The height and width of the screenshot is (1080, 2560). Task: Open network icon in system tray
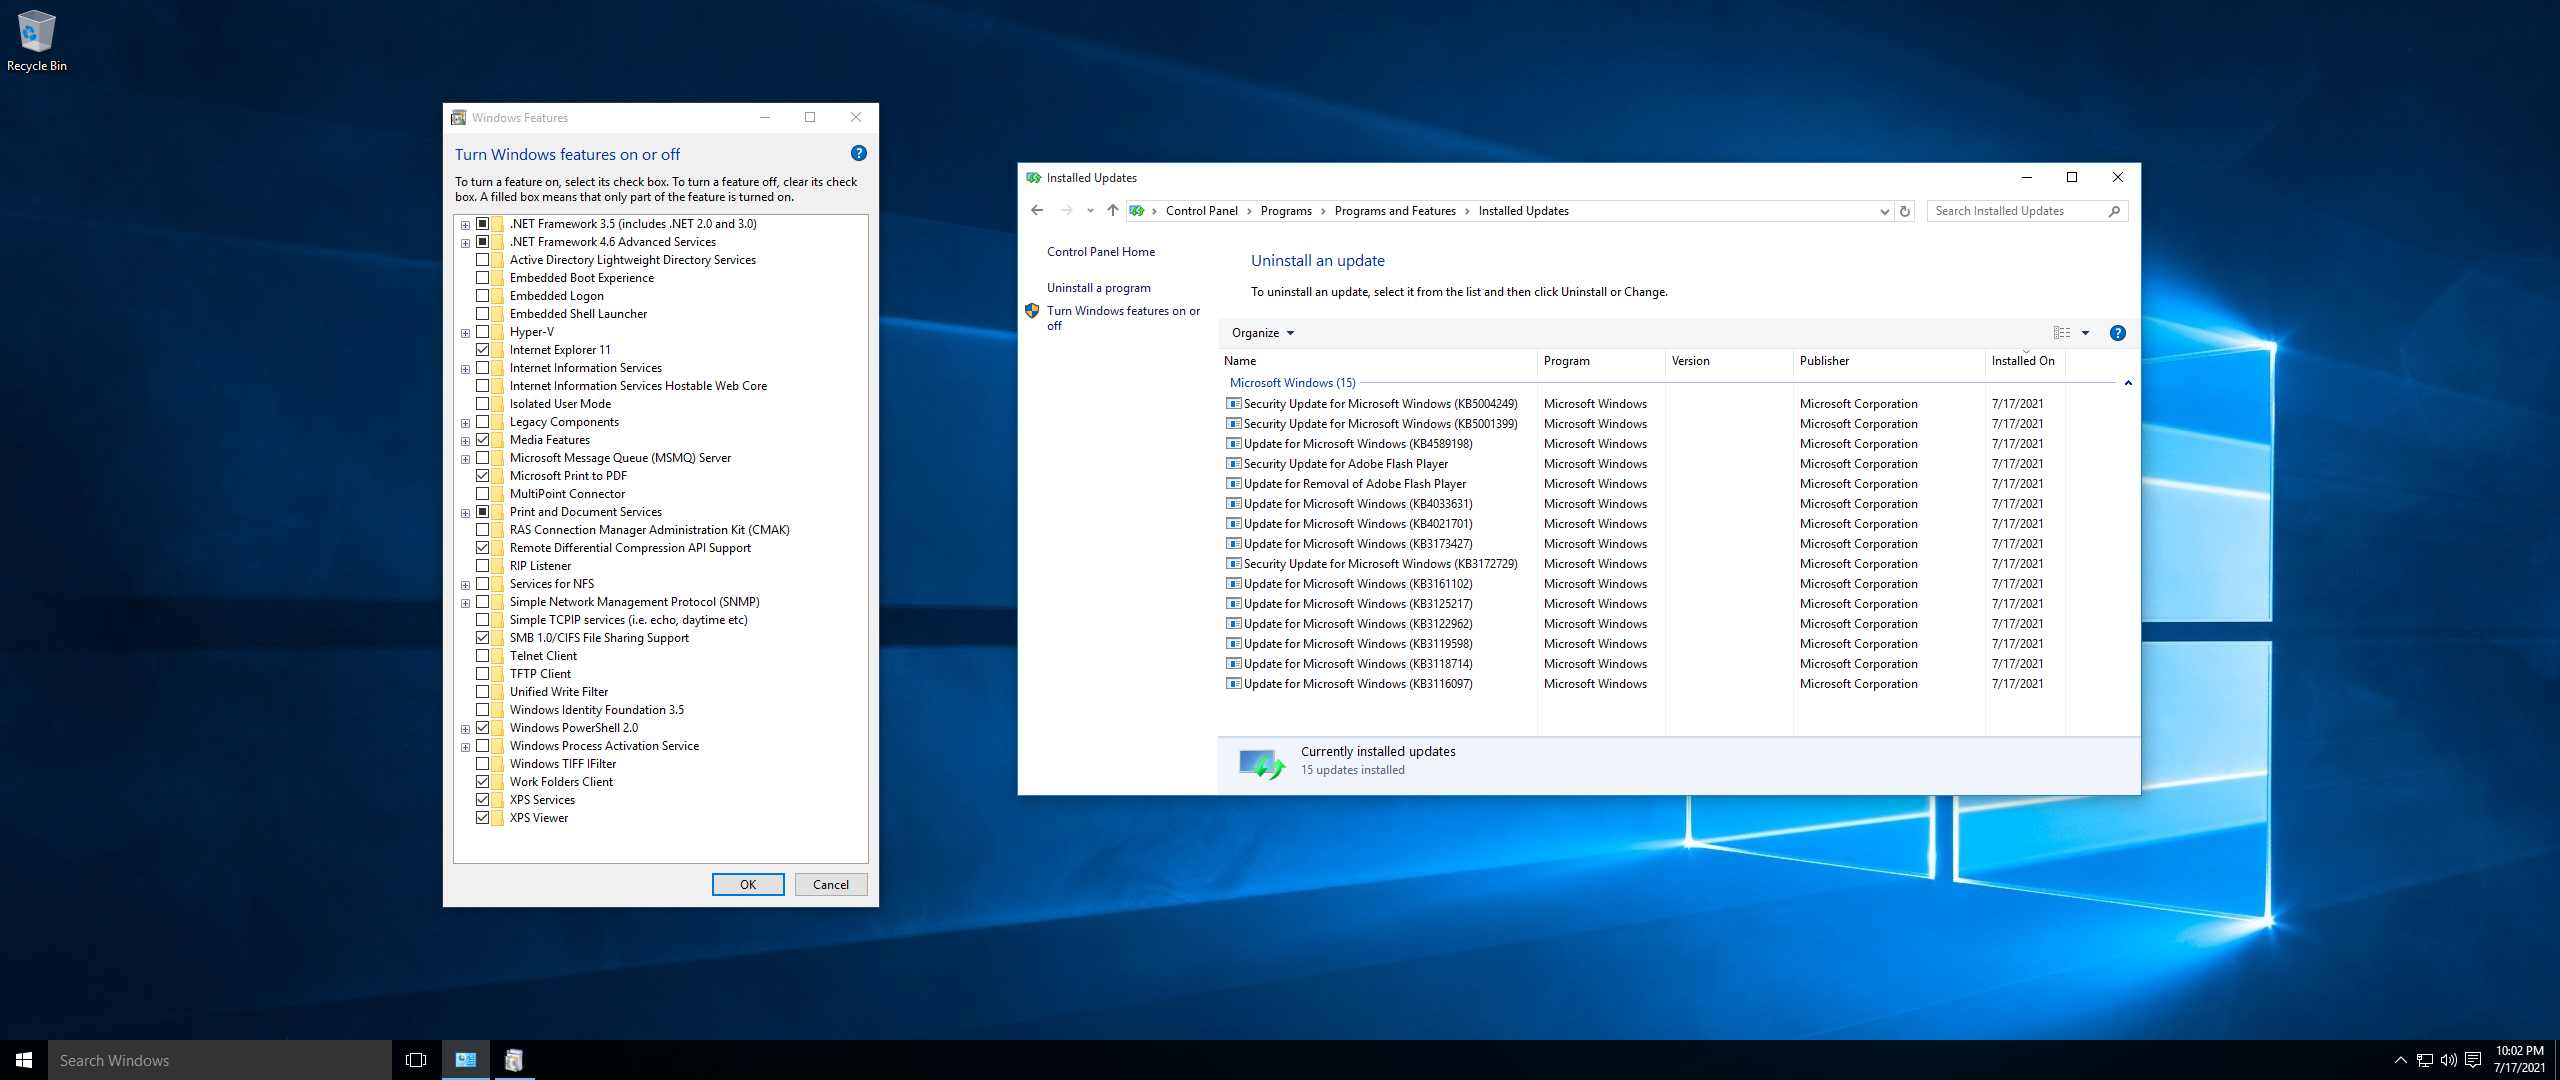click(2425, 1060)
